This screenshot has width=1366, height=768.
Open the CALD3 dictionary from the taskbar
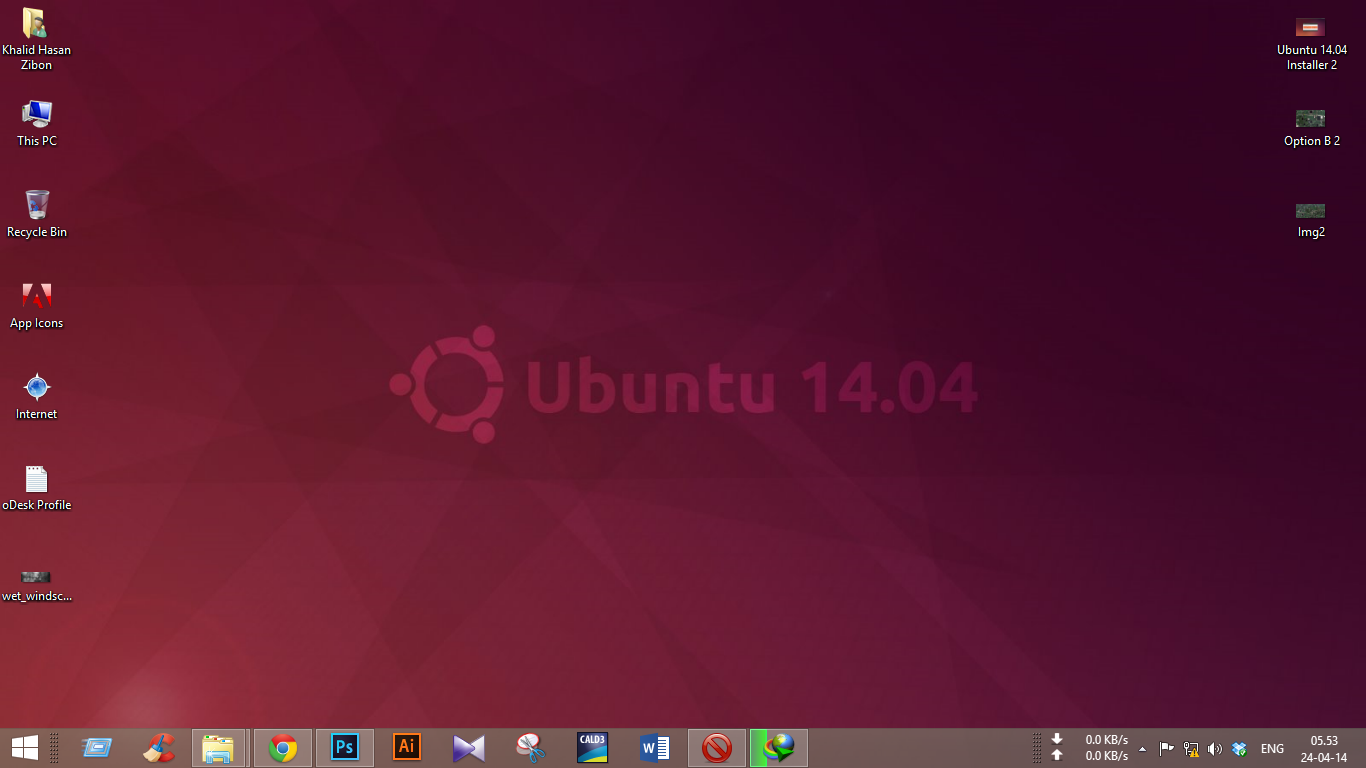[592, 747]
